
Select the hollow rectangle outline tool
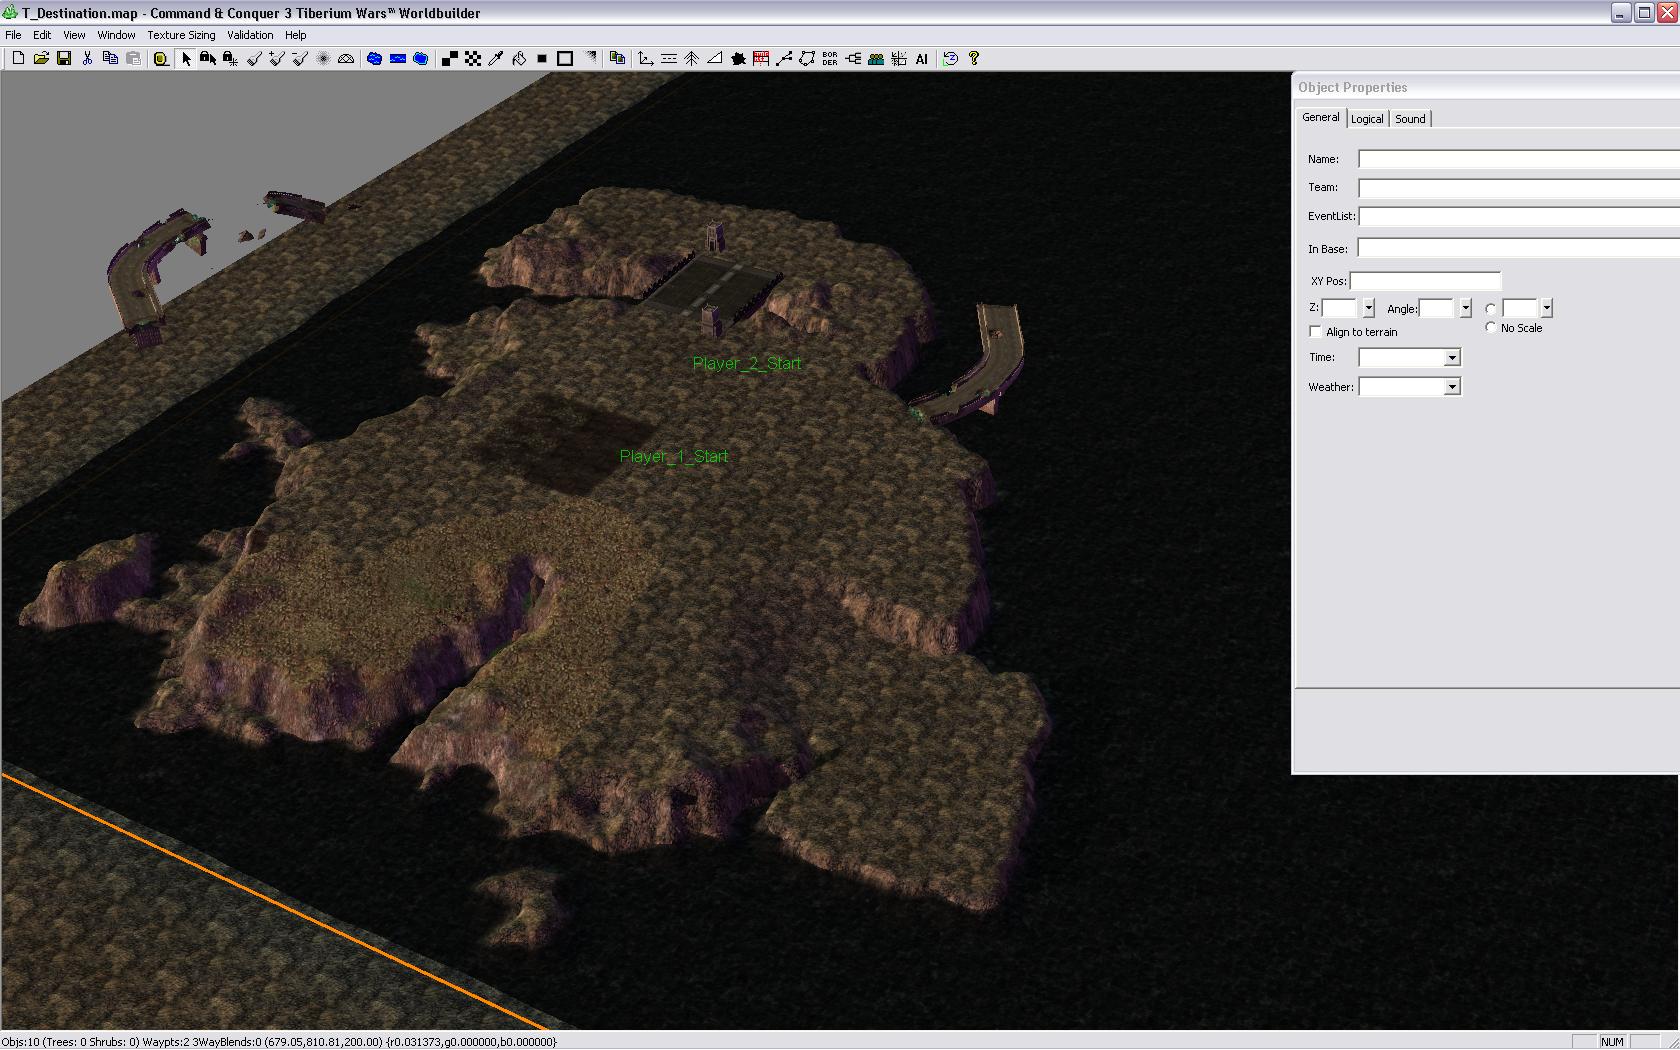565,59
